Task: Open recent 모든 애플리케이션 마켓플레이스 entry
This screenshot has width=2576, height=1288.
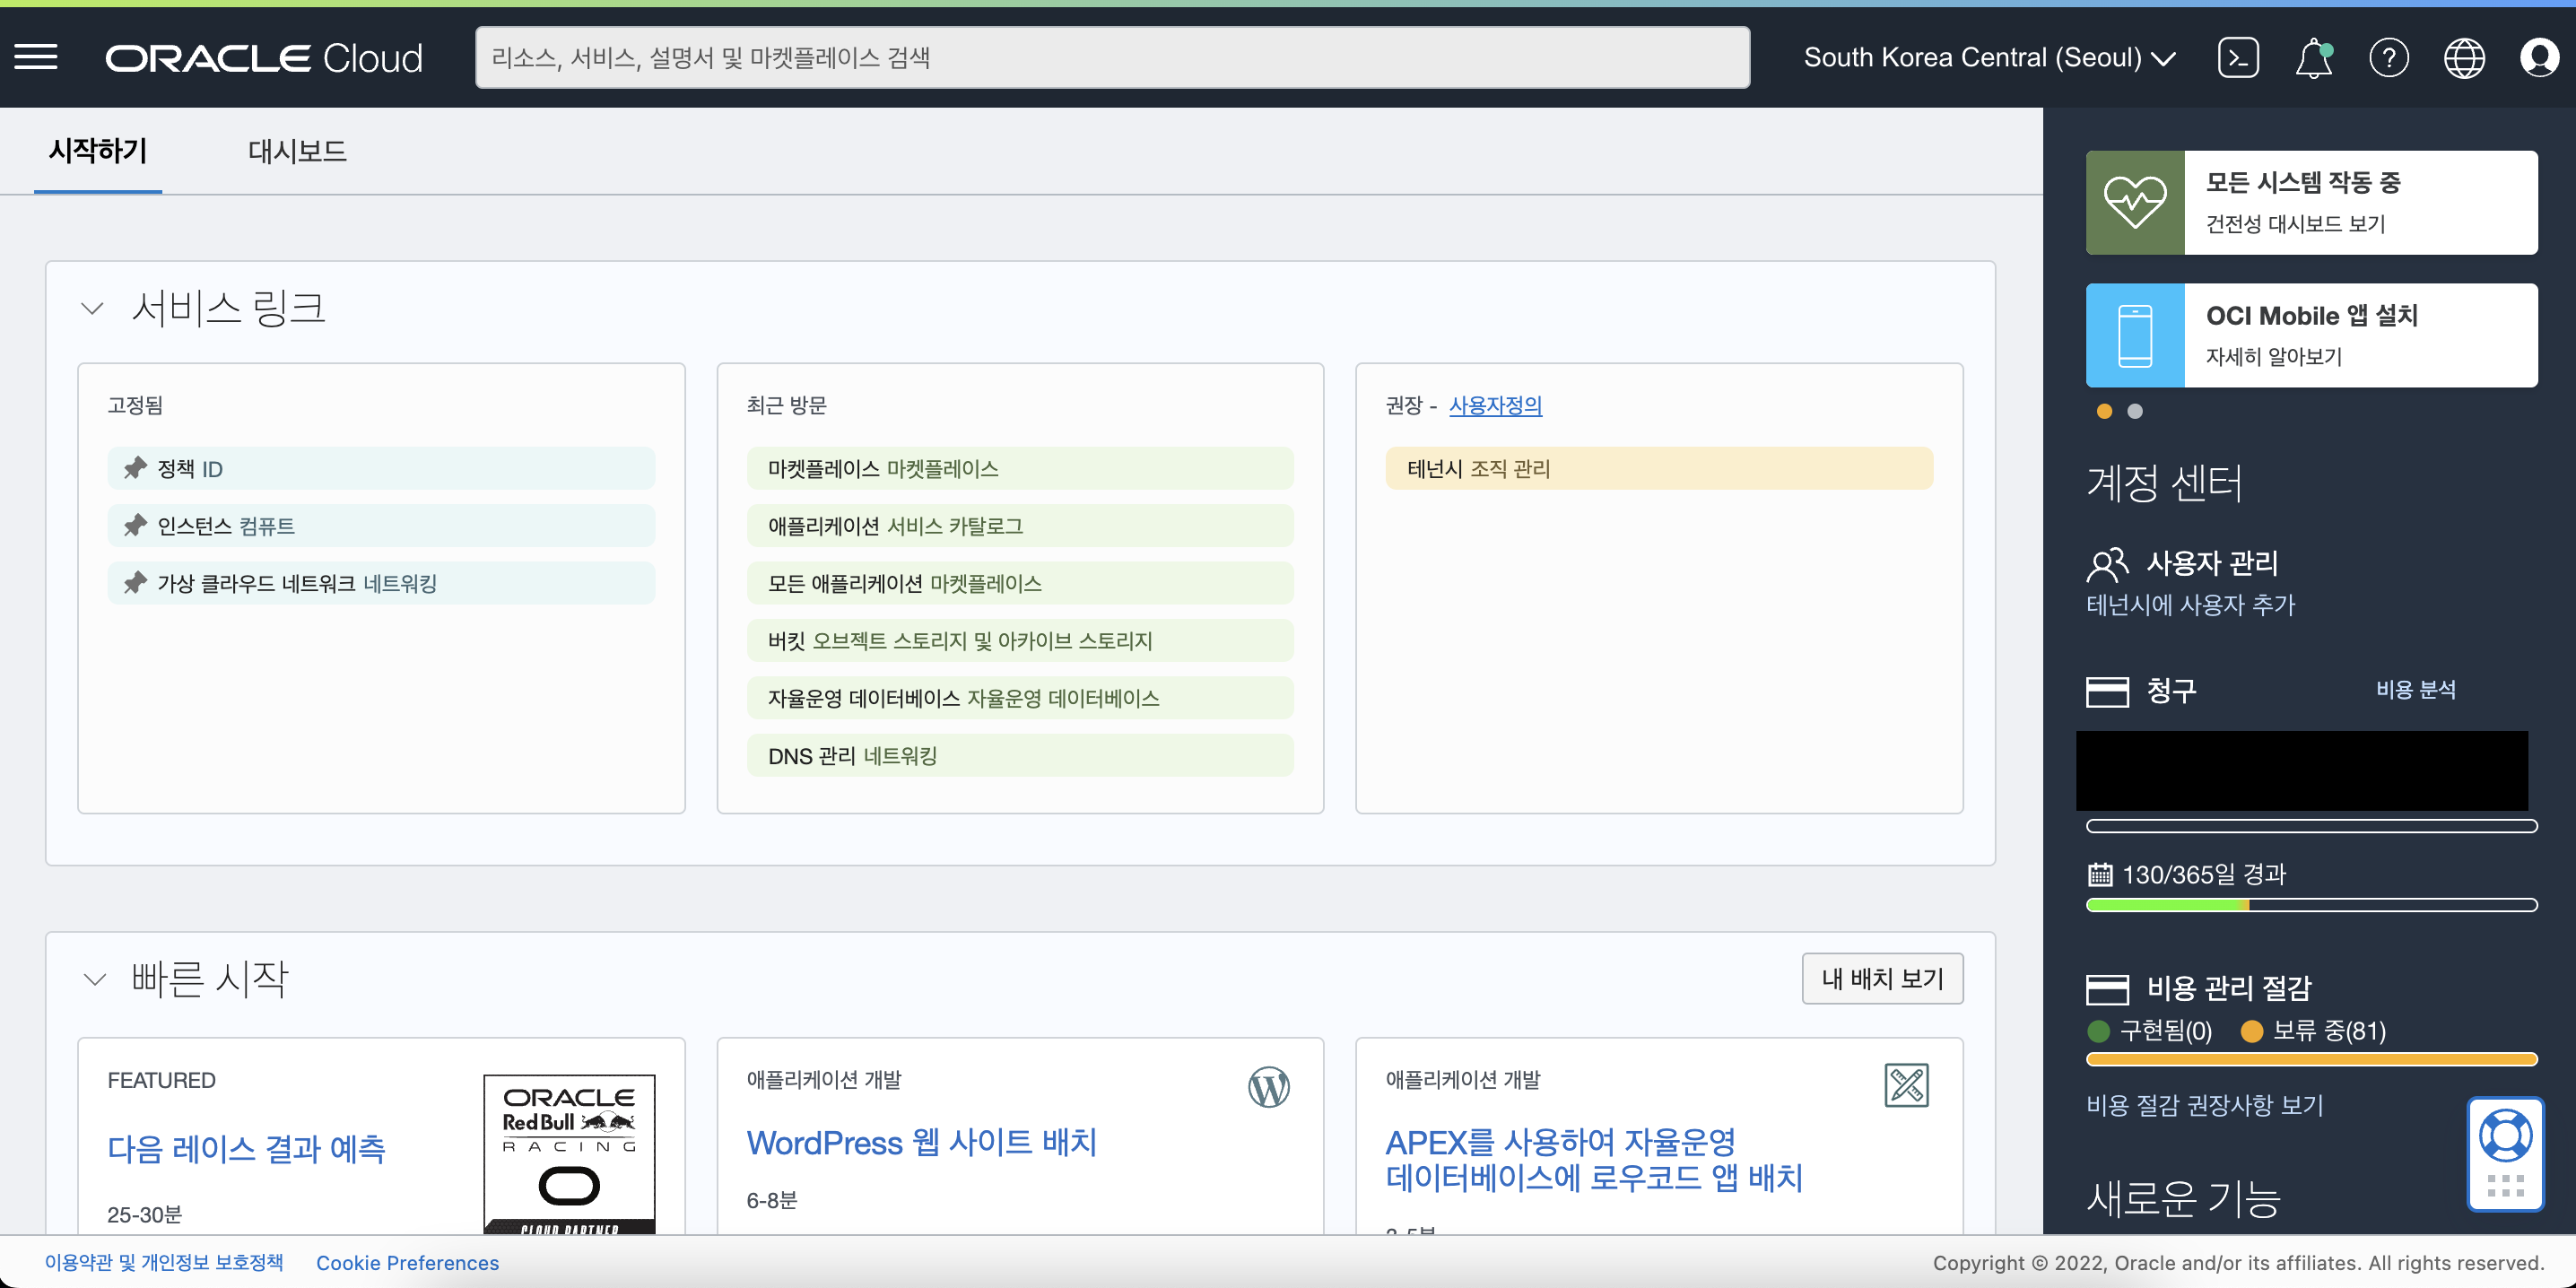Action: point(1020,583)
